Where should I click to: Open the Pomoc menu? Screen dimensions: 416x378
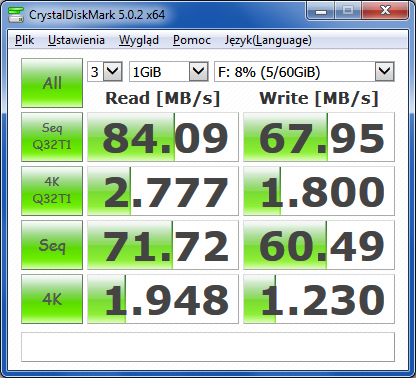(x=192, y=40)
